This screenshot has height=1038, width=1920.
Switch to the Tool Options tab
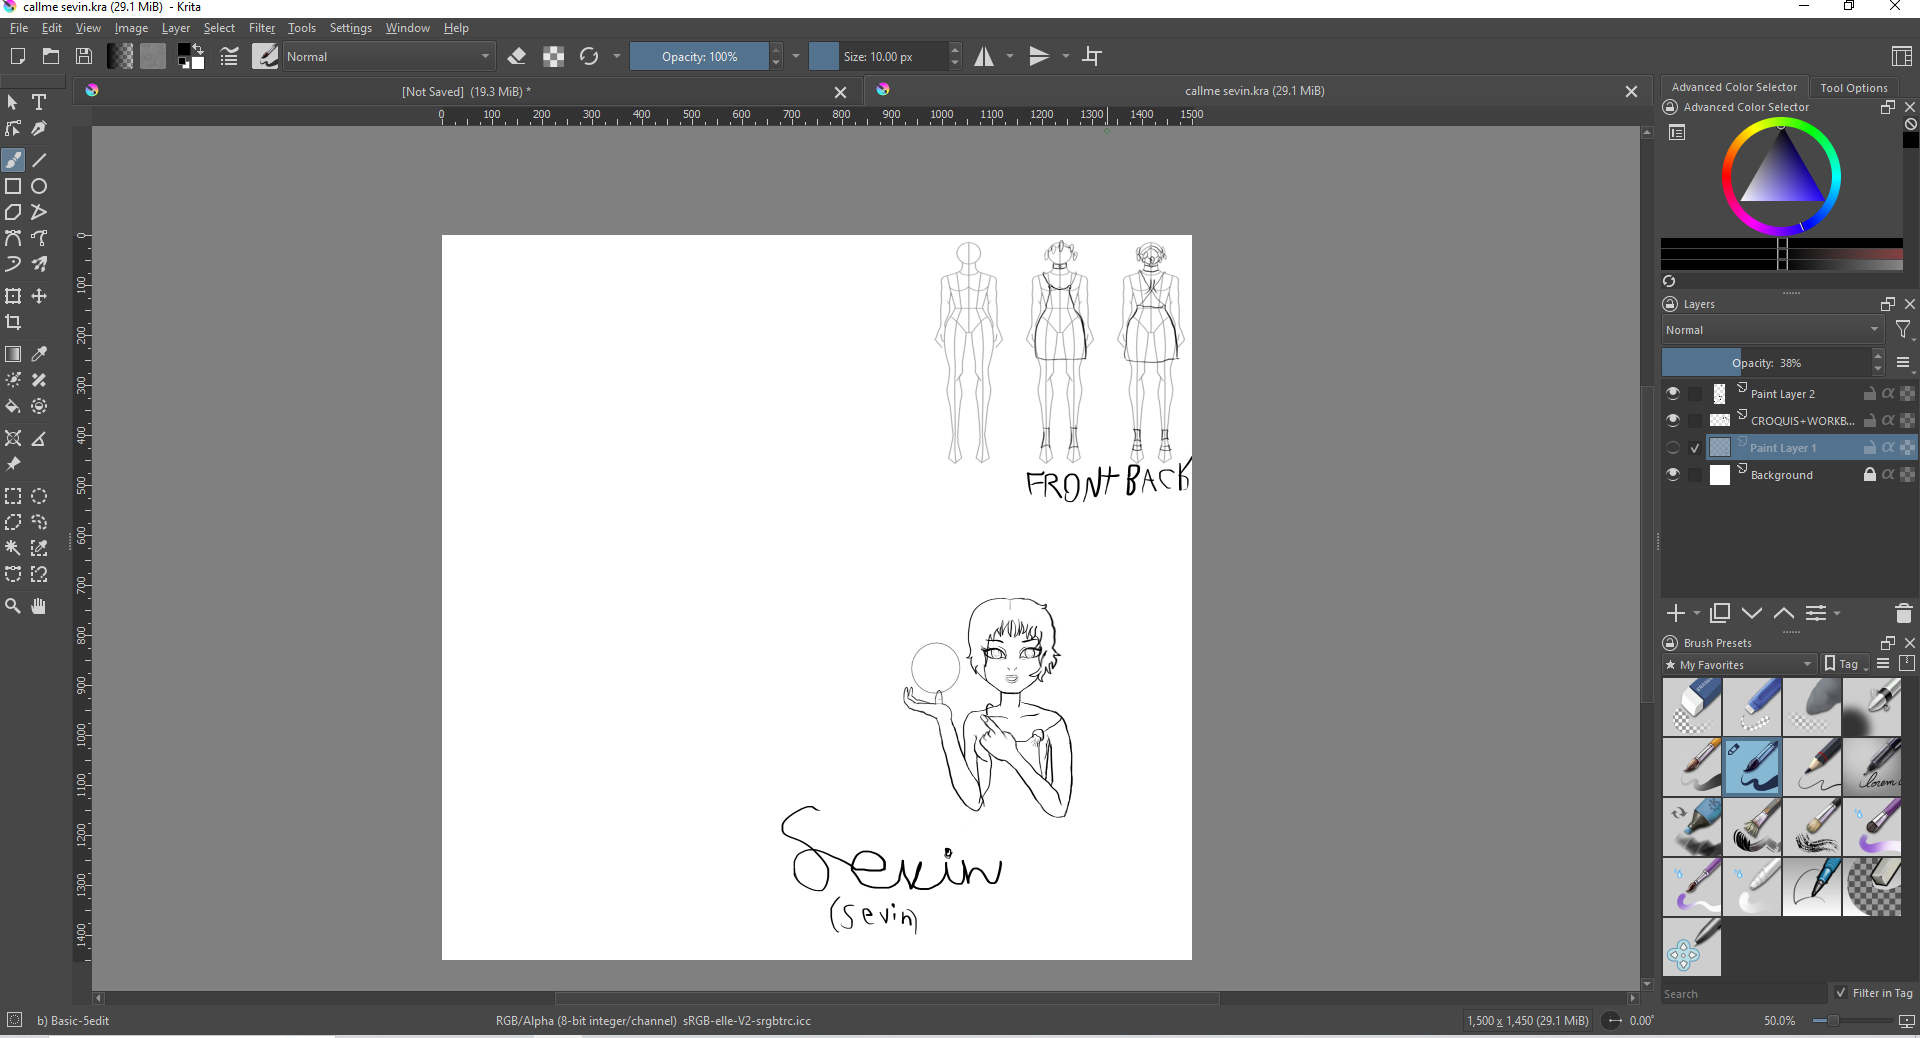click(1854, 88)
